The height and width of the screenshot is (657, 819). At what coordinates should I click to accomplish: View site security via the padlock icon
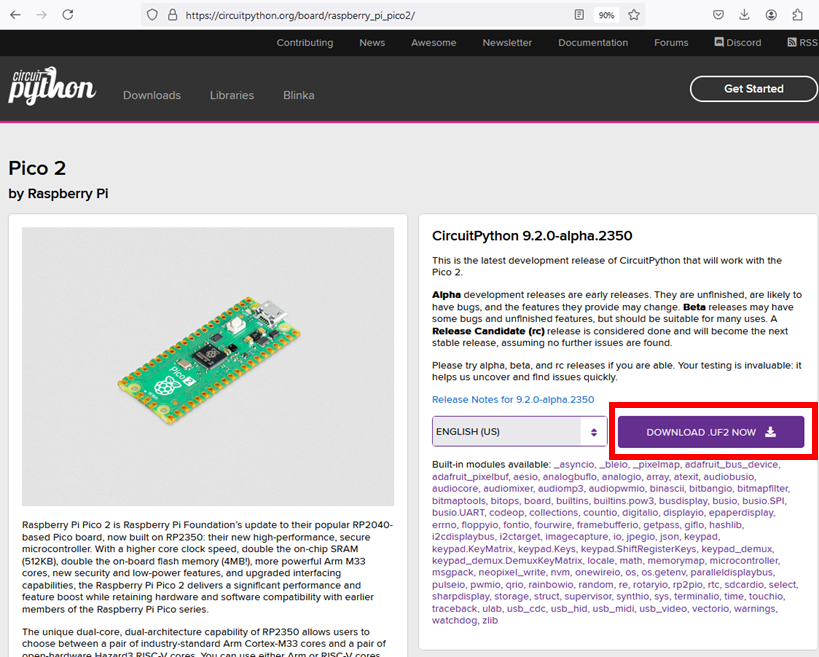(x=172, y=15)
